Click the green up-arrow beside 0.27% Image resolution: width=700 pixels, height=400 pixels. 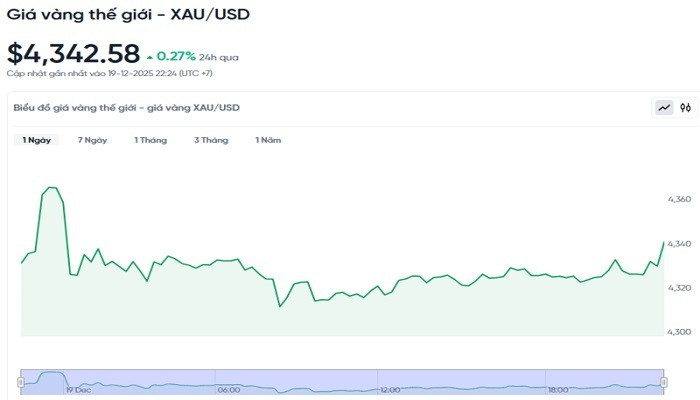point(149,57)
